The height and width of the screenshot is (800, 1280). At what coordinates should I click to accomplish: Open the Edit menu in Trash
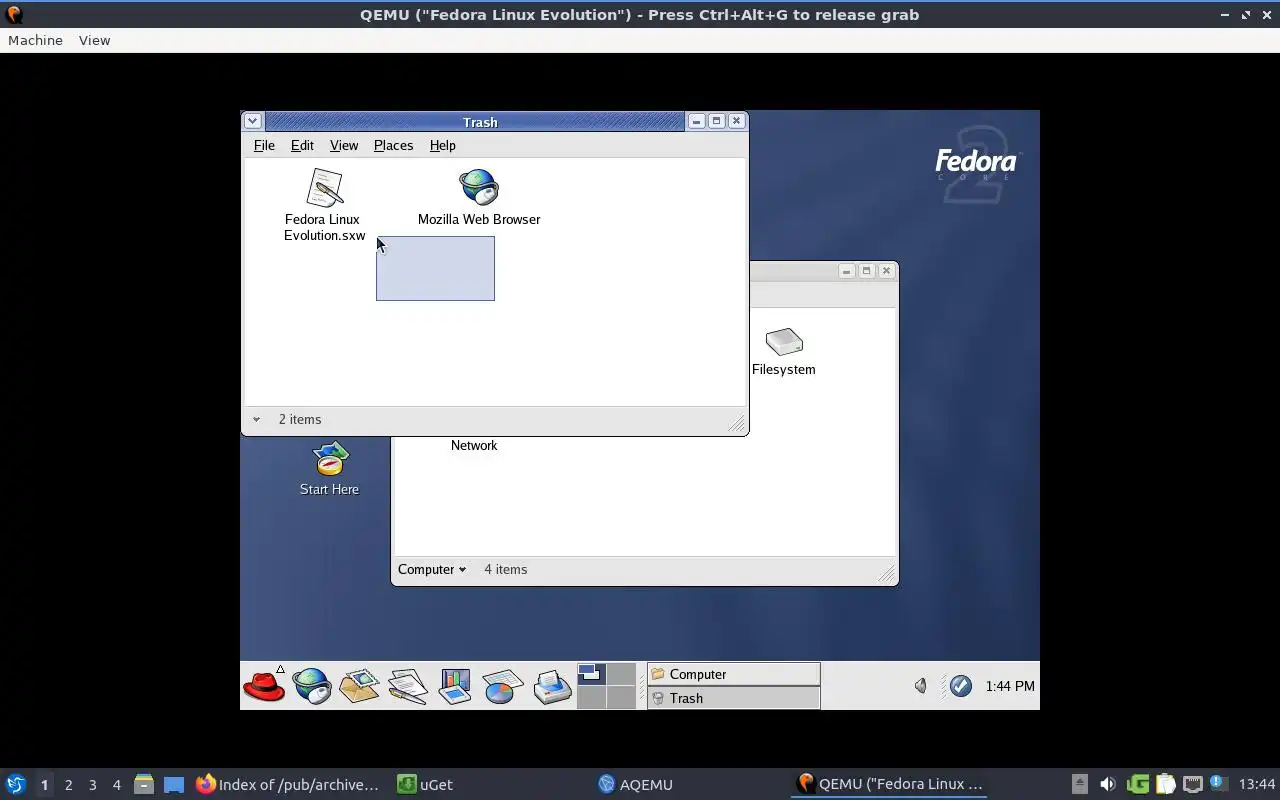pyautogui.click(x=302, y=145)
